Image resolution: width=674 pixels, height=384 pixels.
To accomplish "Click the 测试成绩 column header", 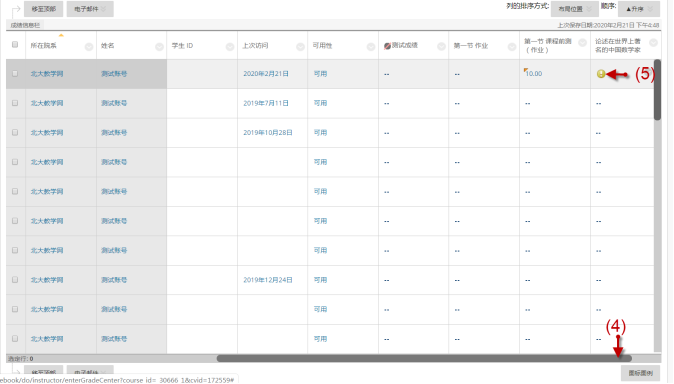I will click(x=404, y=45).
